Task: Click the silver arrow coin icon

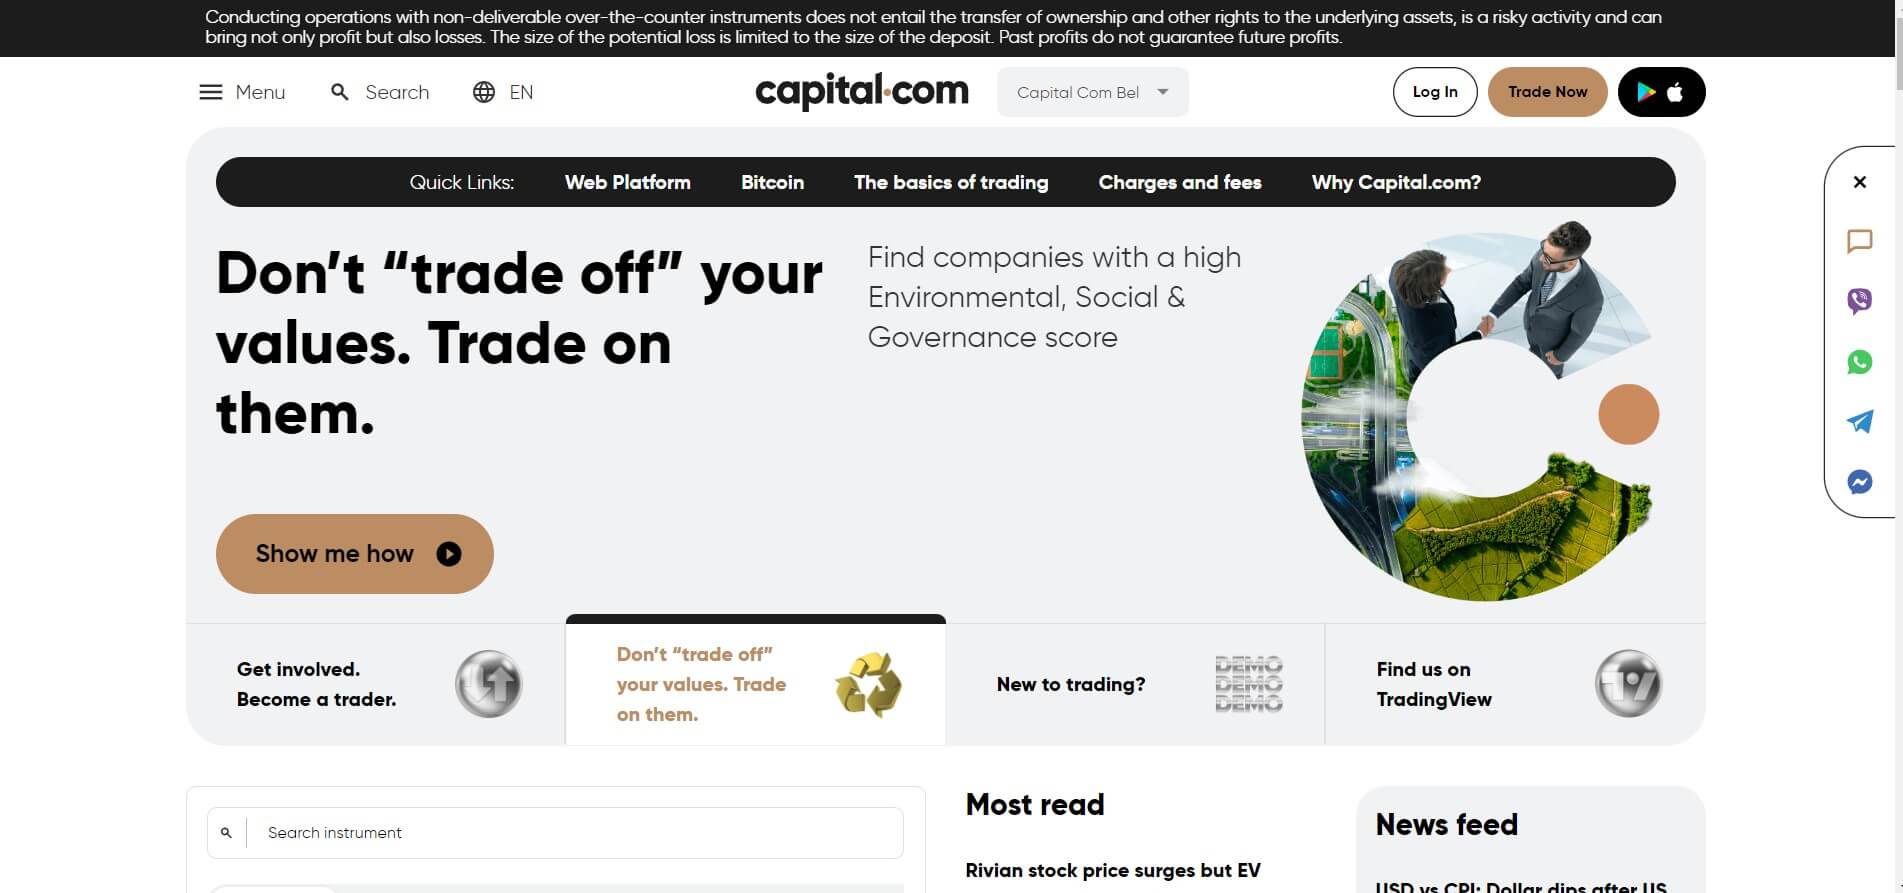Action: coord(489,684)
